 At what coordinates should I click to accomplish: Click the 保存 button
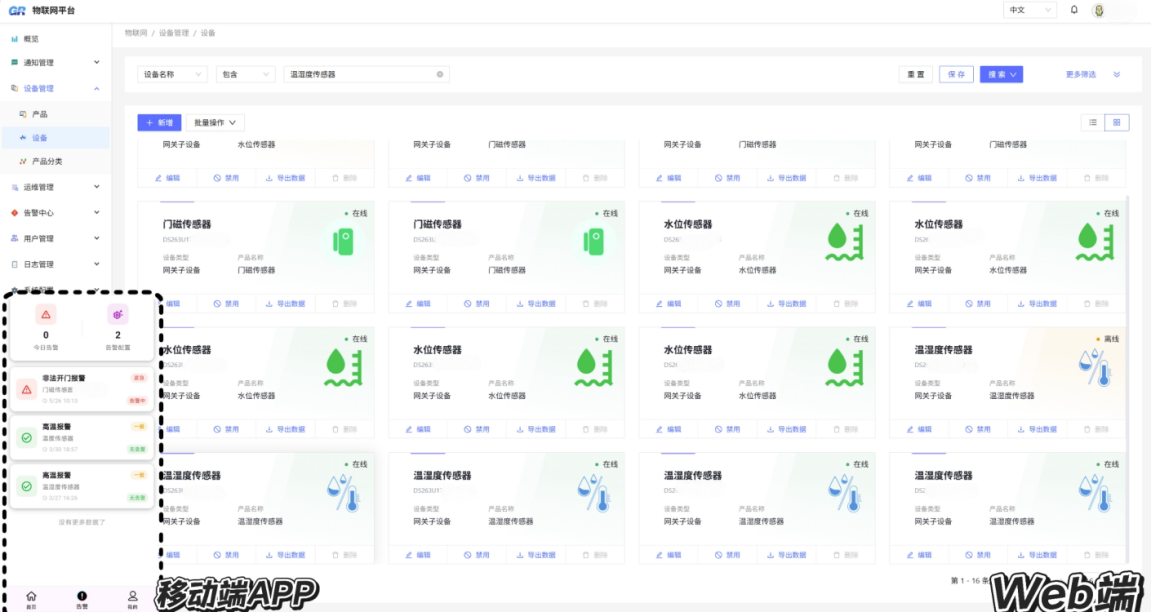(x=956, y=74)
